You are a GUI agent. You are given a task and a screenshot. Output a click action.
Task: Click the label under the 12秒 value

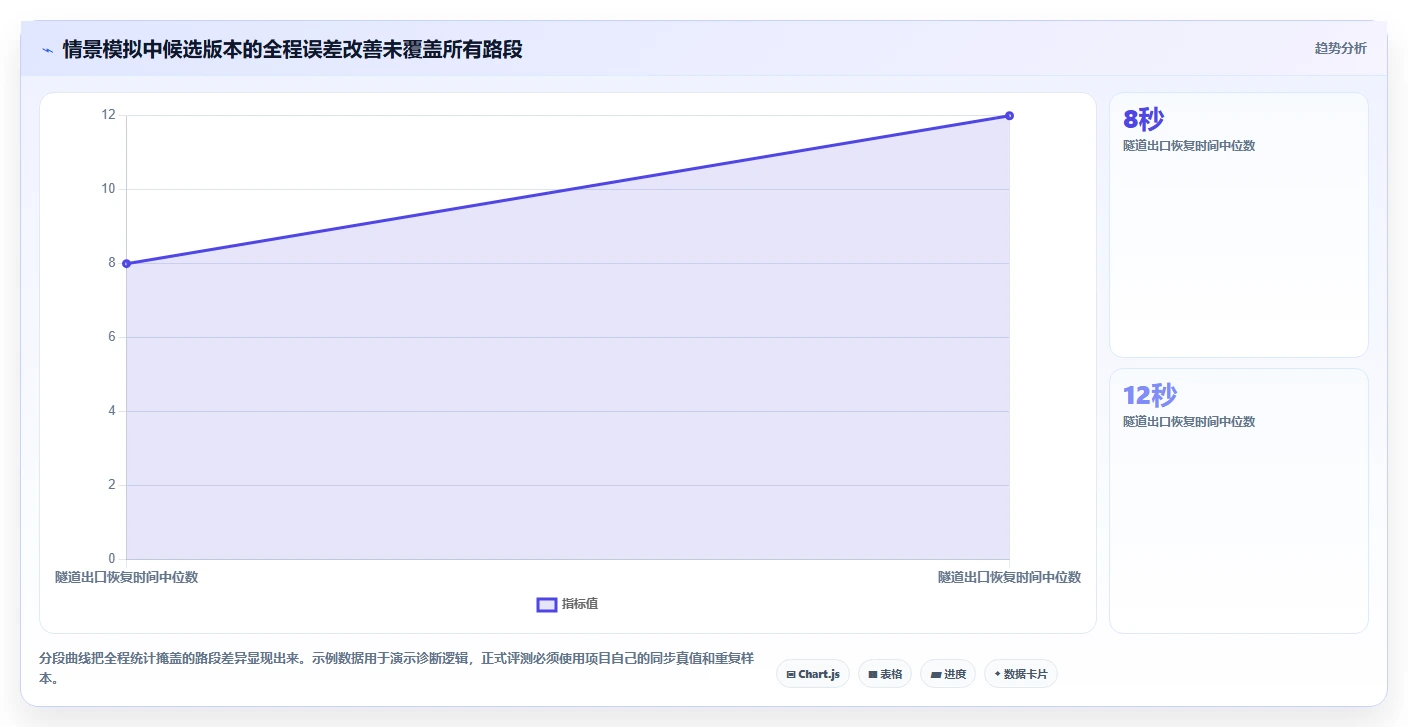(1189, 422)
